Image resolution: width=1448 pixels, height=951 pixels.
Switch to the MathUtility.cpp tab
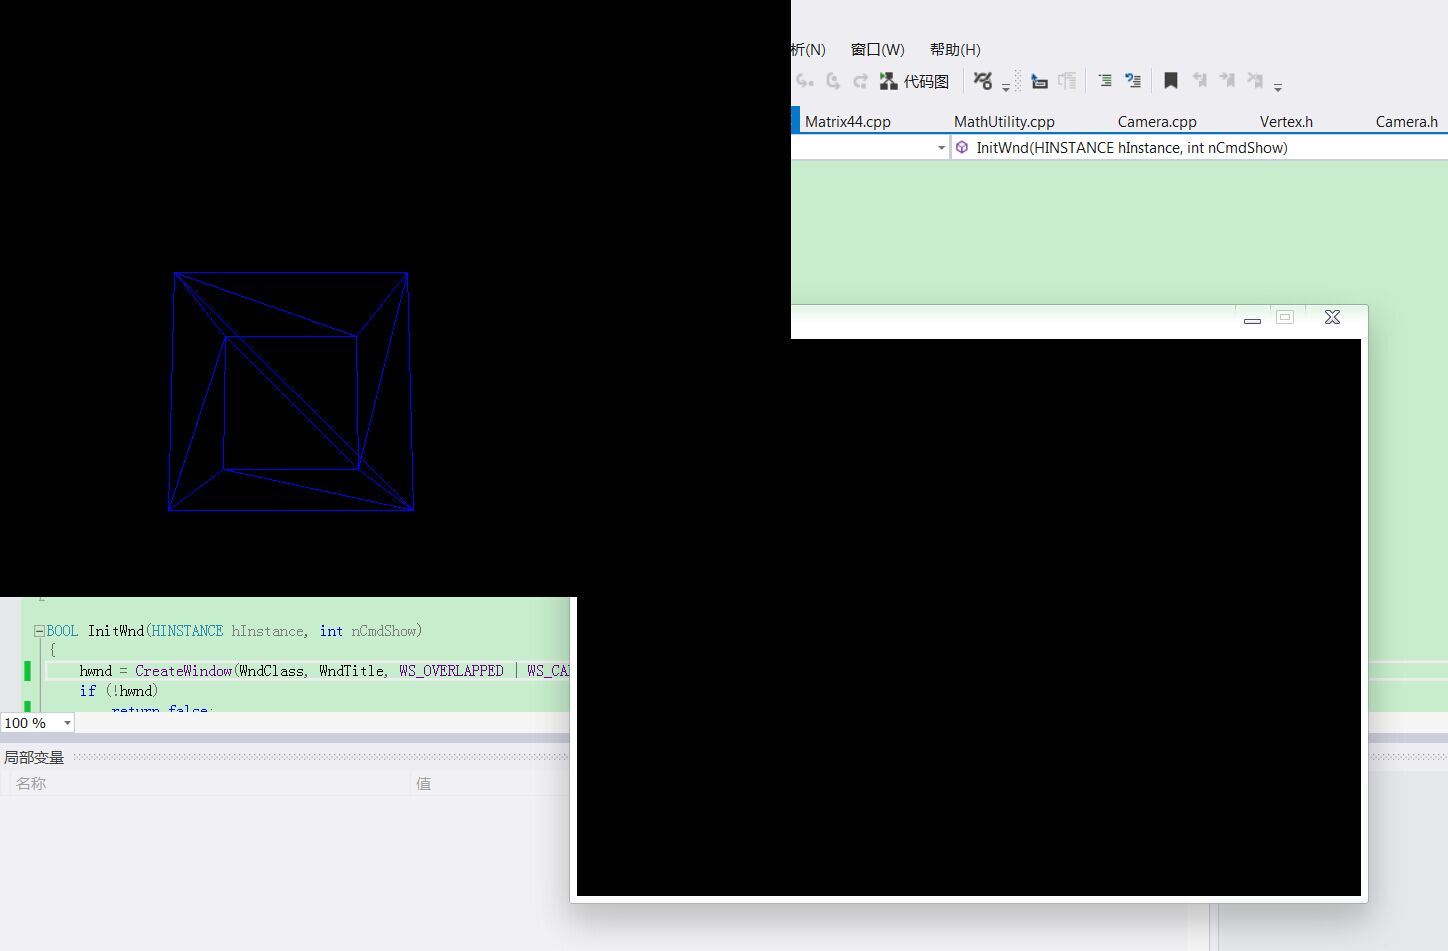point(1004,121)
